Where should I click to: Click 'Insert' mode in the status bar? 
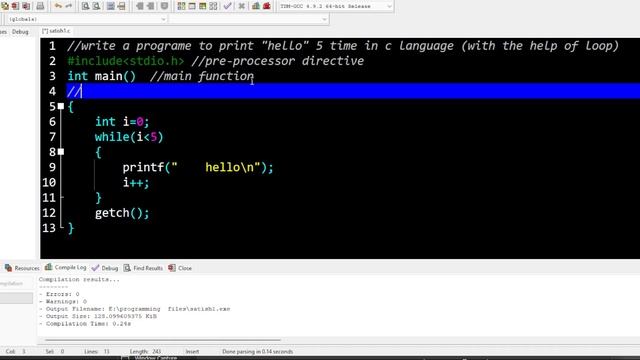pos(192,351)
